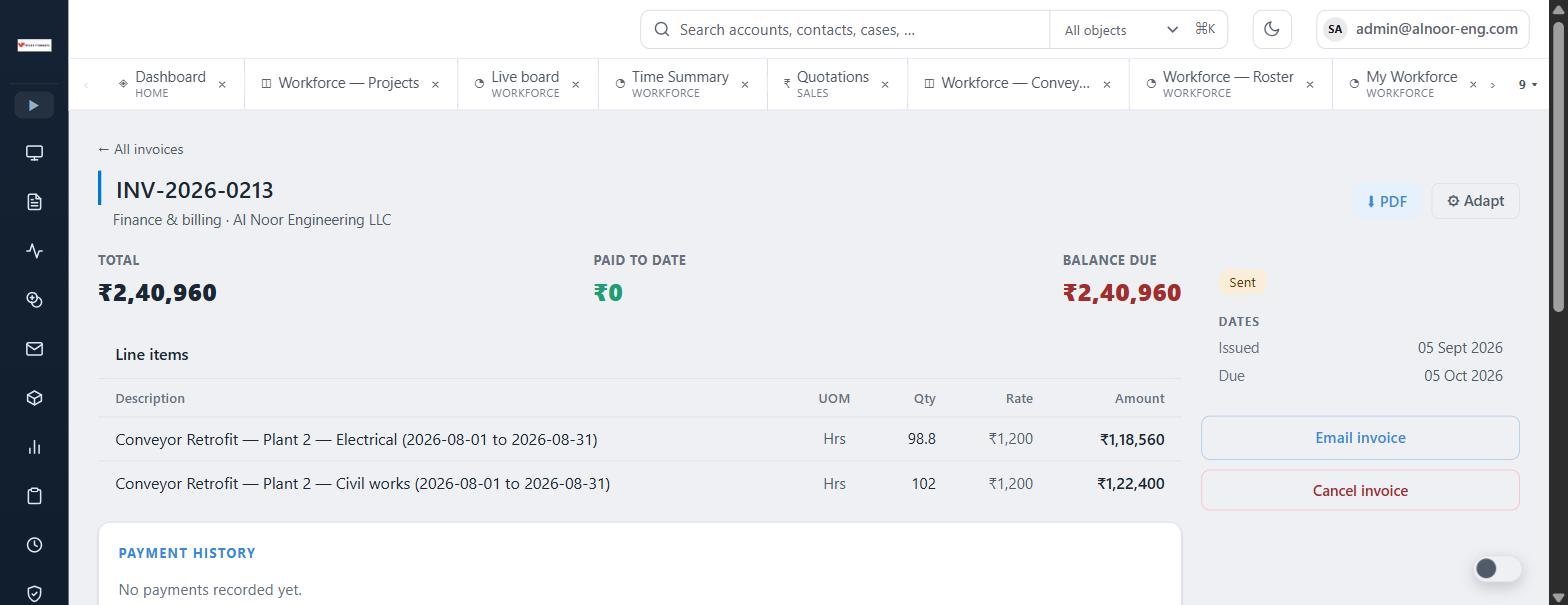1568x605 pixels.
Task: Open the monitor icon in the left sidebar
Action: tap(34, 153)
